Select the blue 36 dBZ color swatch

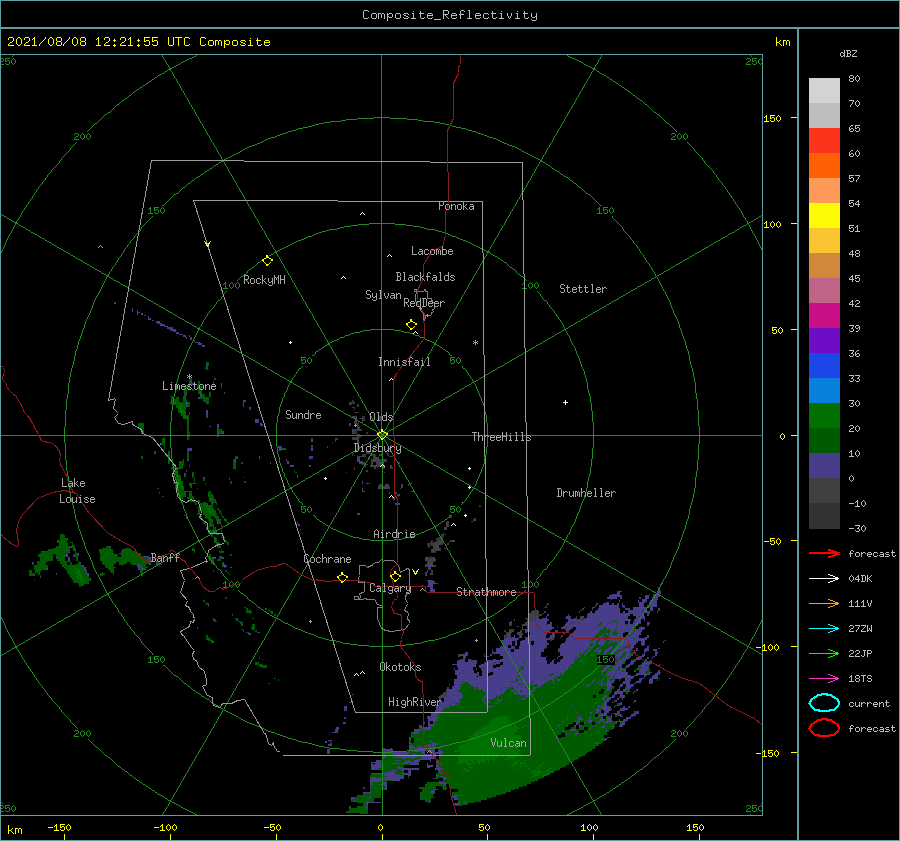click(x=824, y=366)
